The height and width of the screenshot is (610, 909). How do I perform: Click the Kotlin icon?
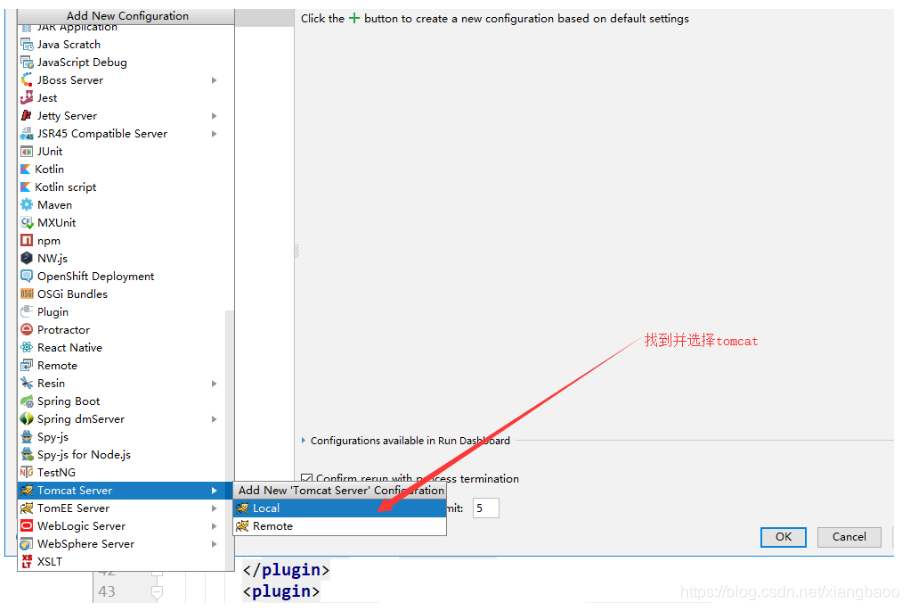[x=26, y=169]
